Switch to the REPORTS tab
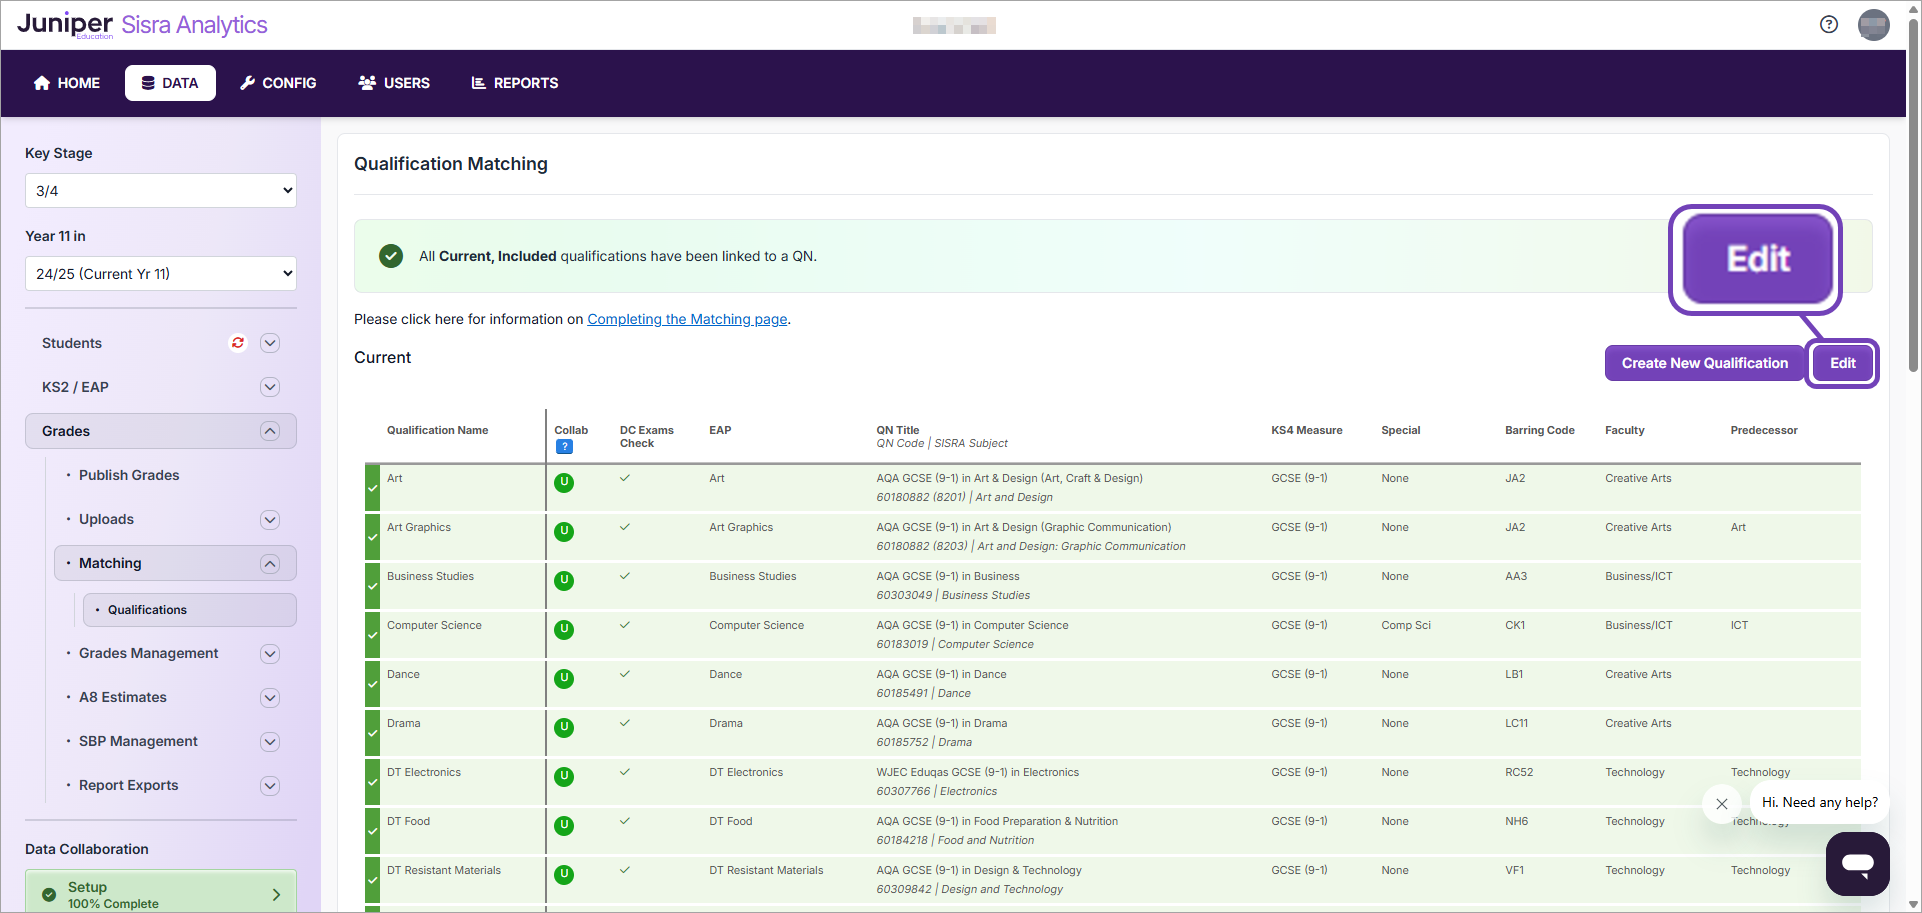 [514, 83]
